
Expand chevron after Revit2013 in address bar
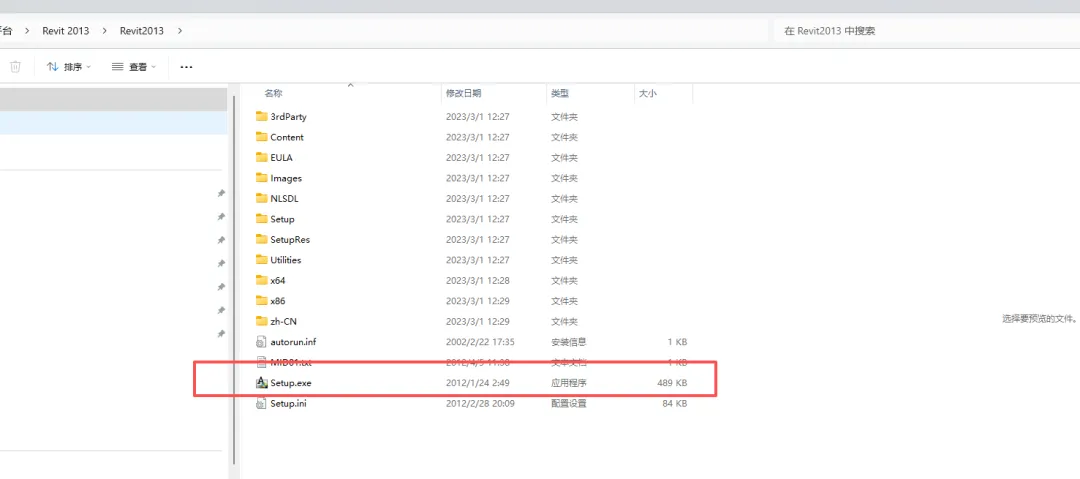pos(180,31)
